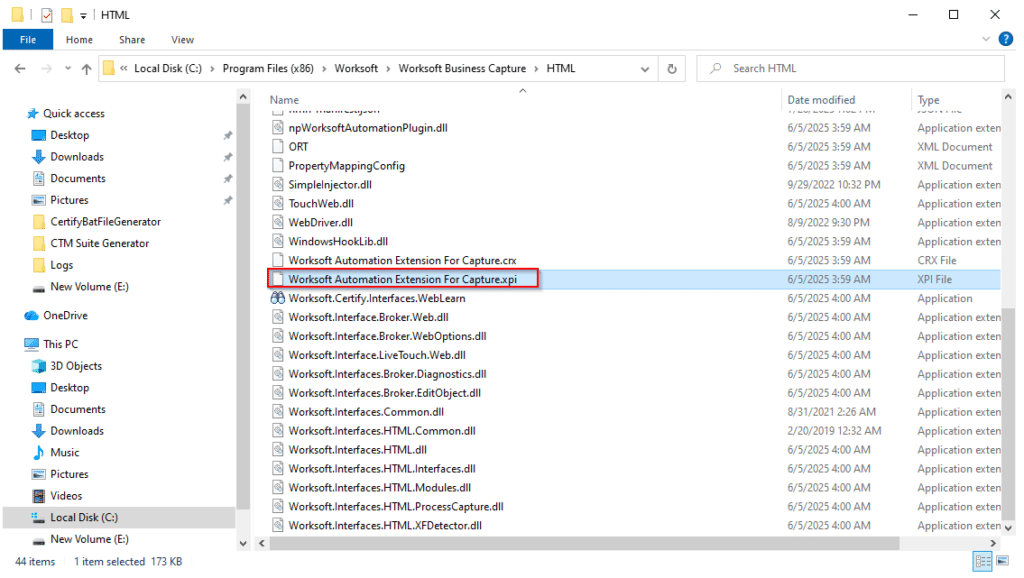The width and height of the screenshot is (1024, 578).
Task: Select Worksoft.Interface.LiveTouch.Web.dll
Action: tap(377, 355)
